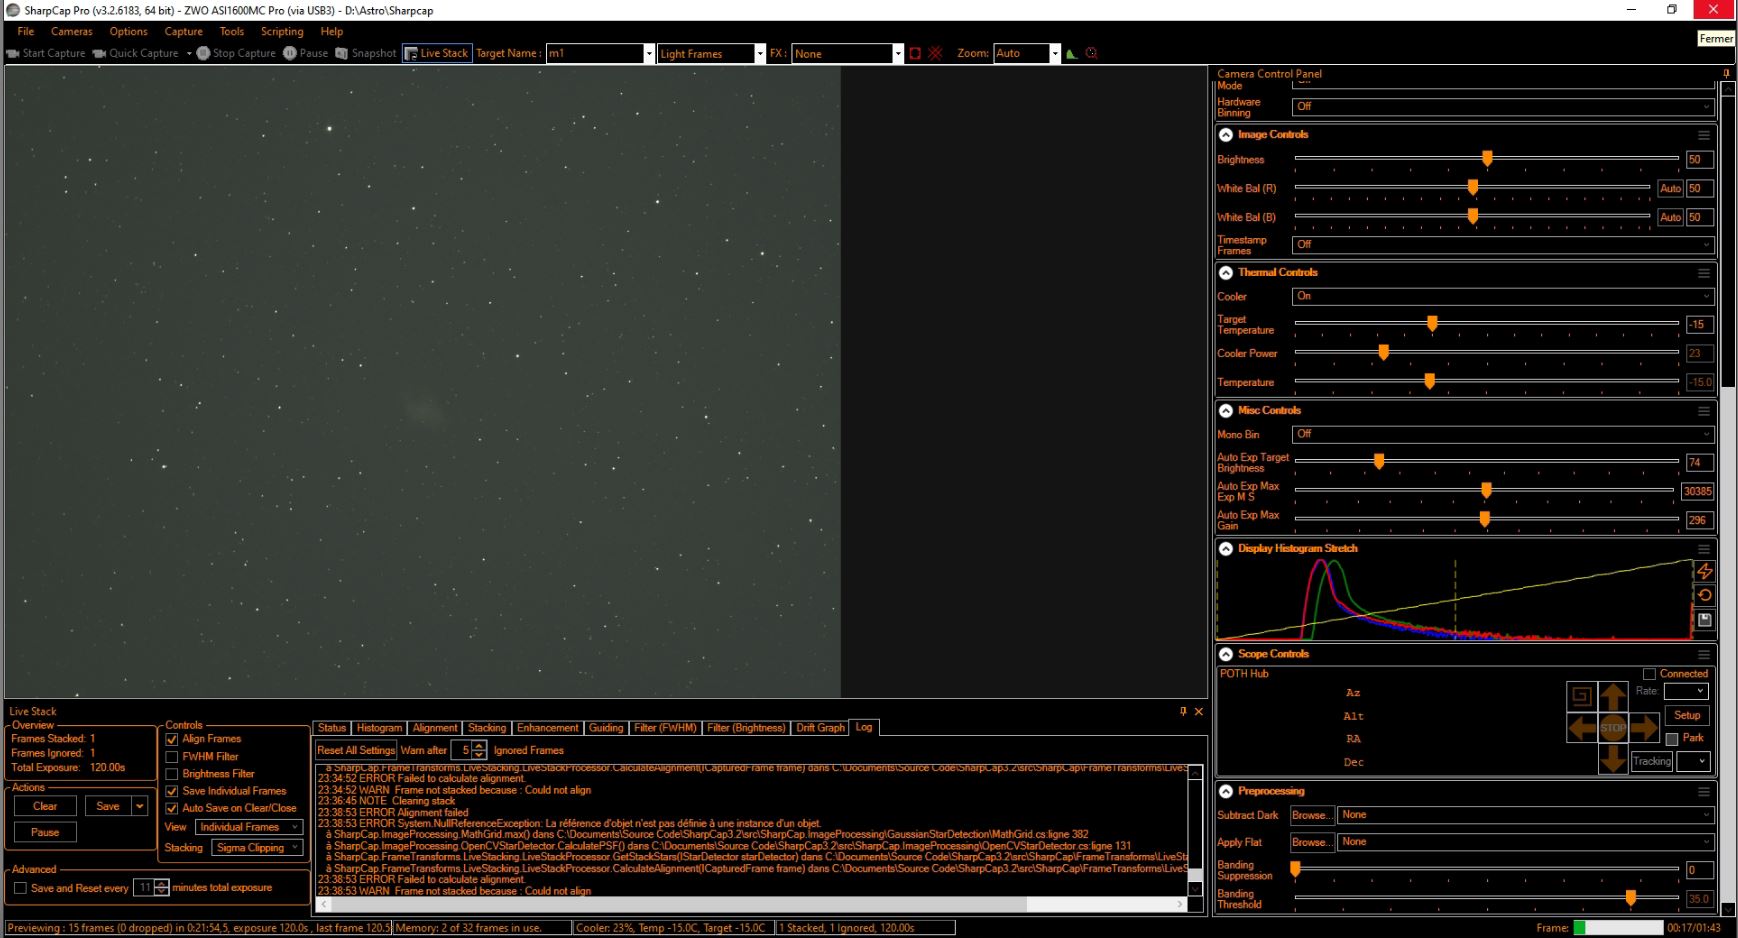This screenshot has width=1738, height=938.
Task: Pin the Live Stack panel
Action: click(x=1183, y=711)
